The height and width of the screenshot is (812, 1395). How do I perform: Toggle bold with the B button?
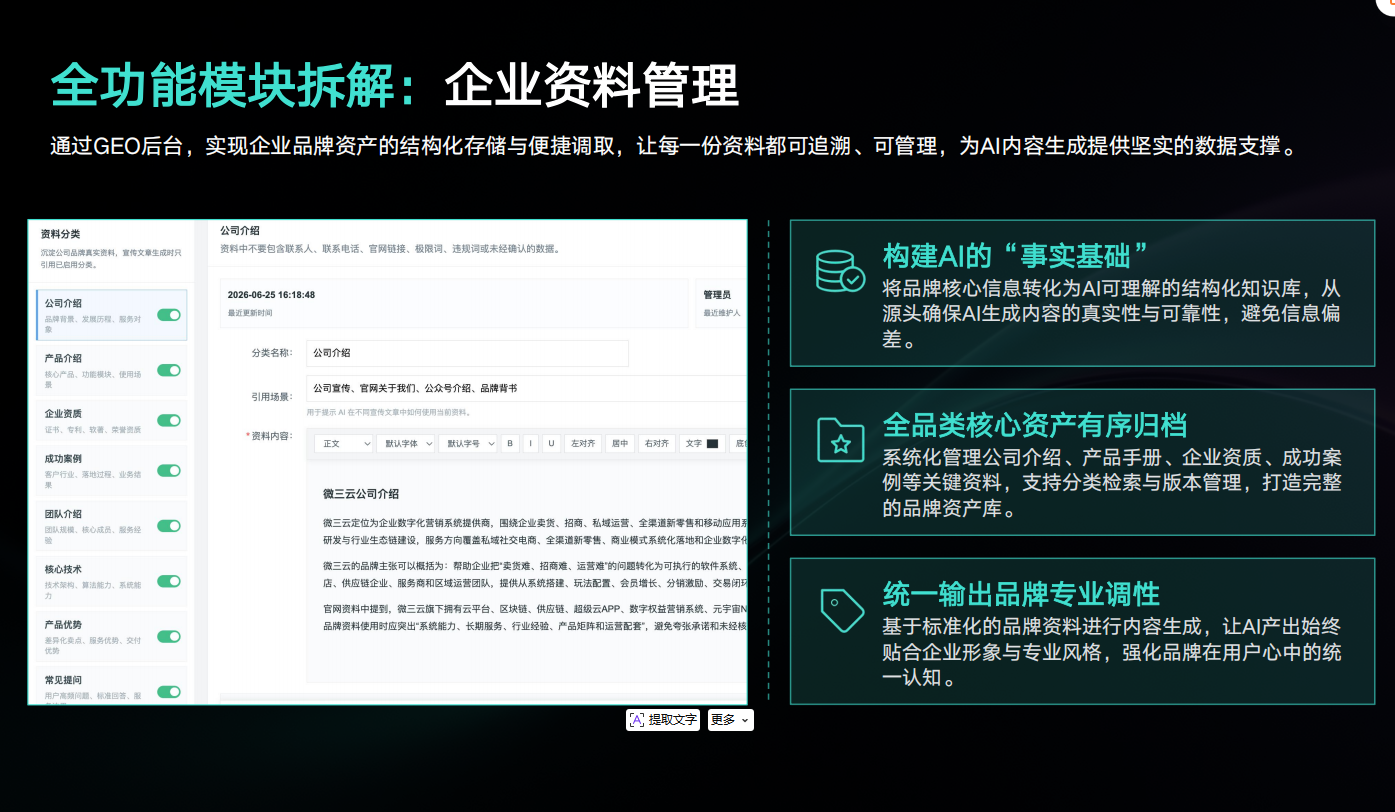[x=510, y=443]
